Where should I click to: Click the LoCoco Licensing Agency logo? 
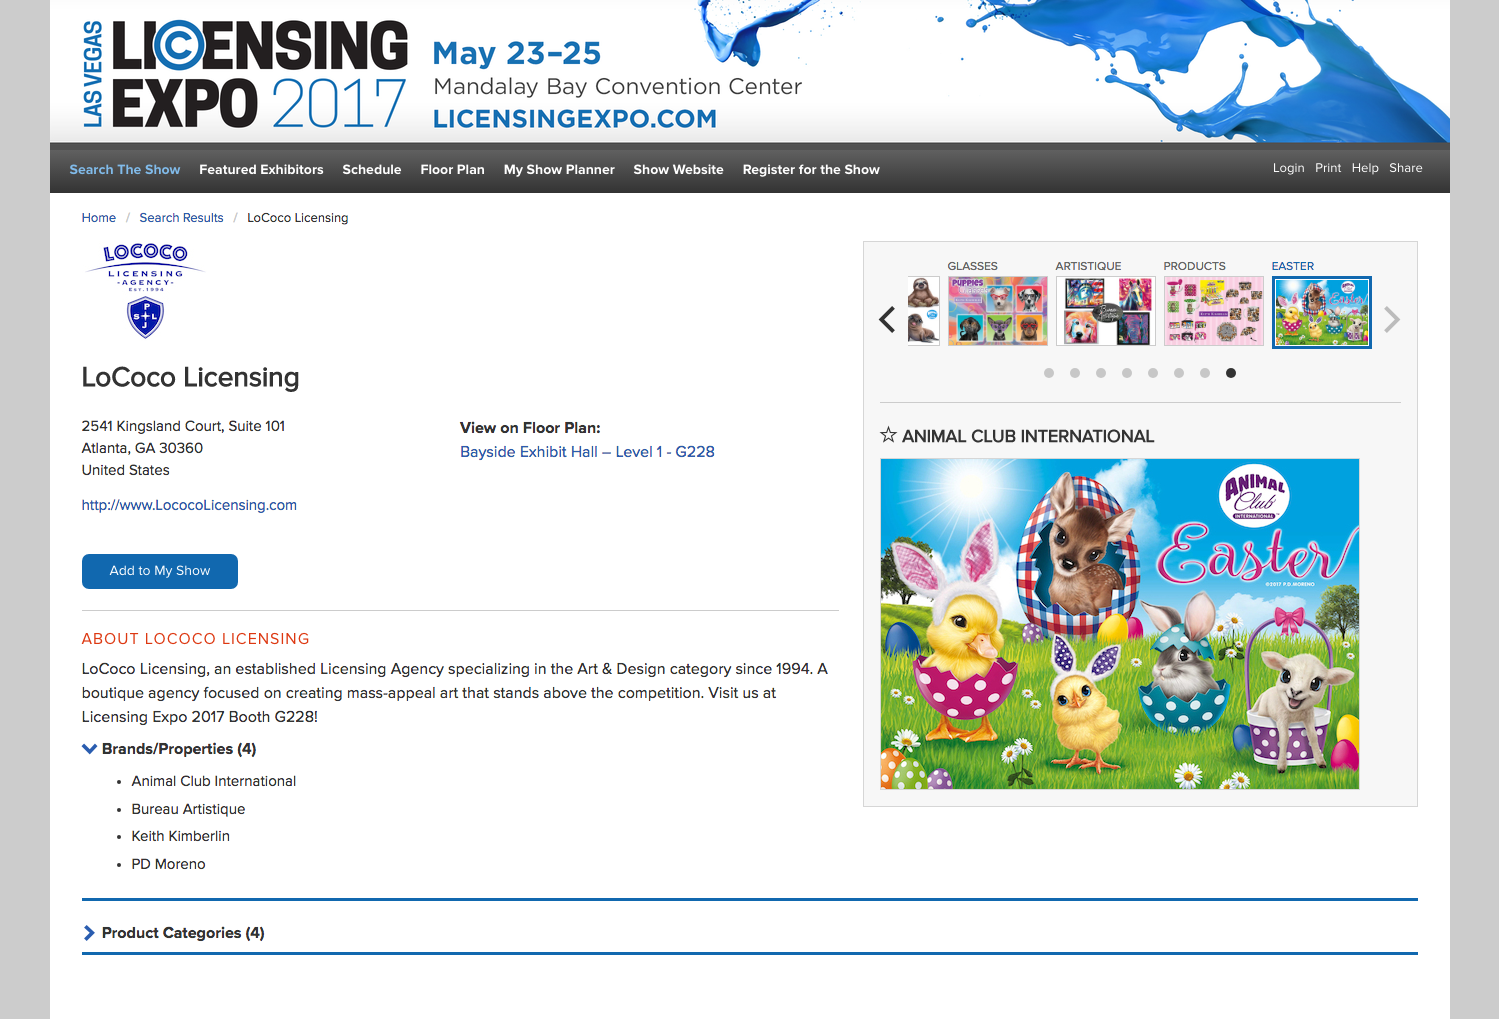[x=146, y=290]
